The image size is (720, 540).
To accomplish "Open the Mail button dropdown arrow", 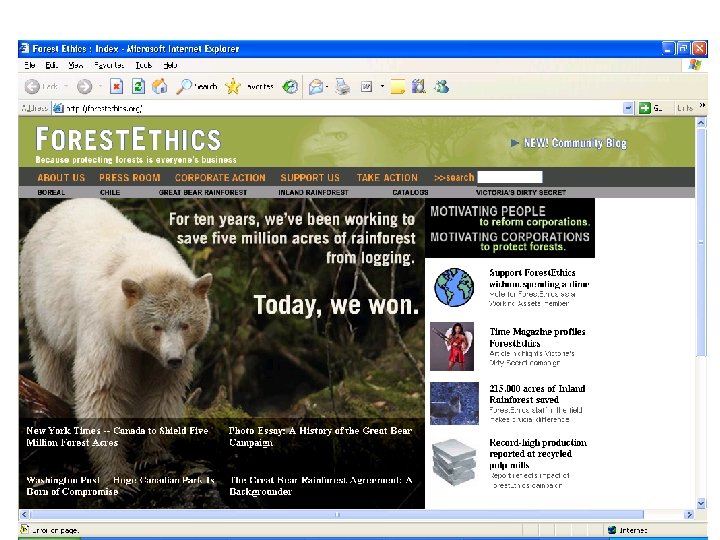I will coord(326,87).
